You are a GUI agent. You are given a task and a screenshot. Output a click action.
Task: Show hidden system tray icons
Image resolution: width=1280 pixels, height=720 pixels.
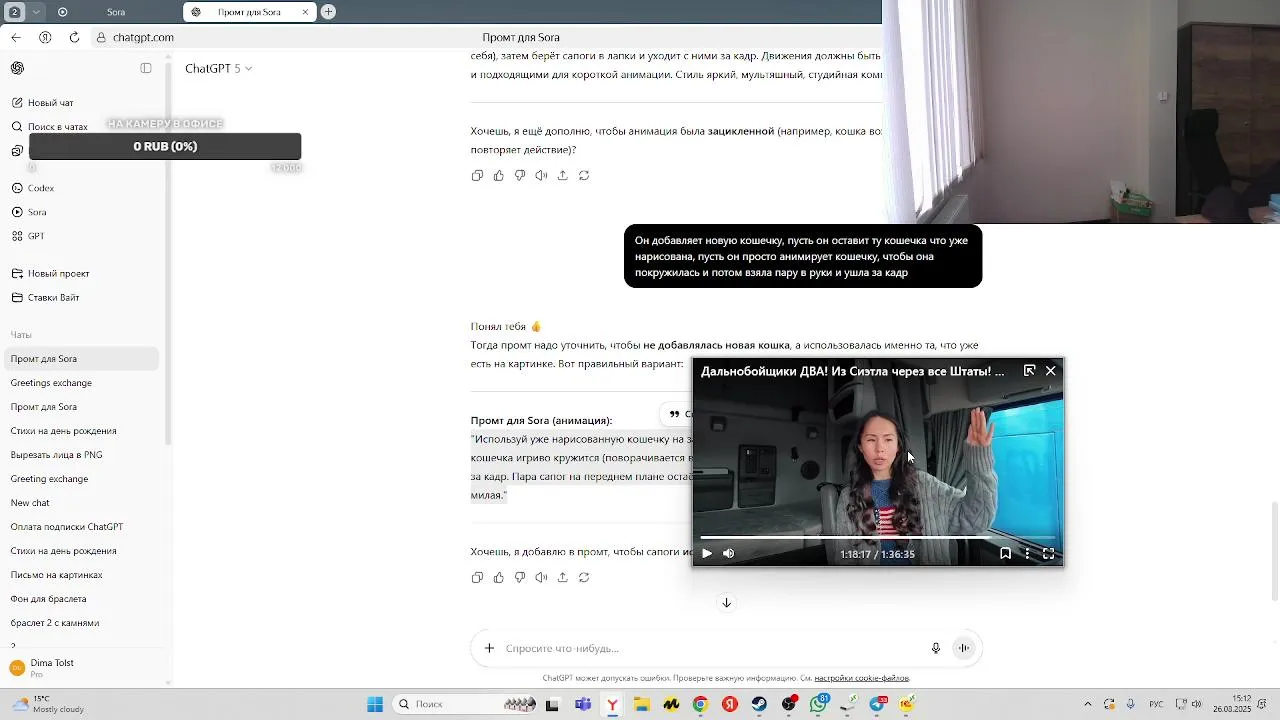(x=1088, y=704)
